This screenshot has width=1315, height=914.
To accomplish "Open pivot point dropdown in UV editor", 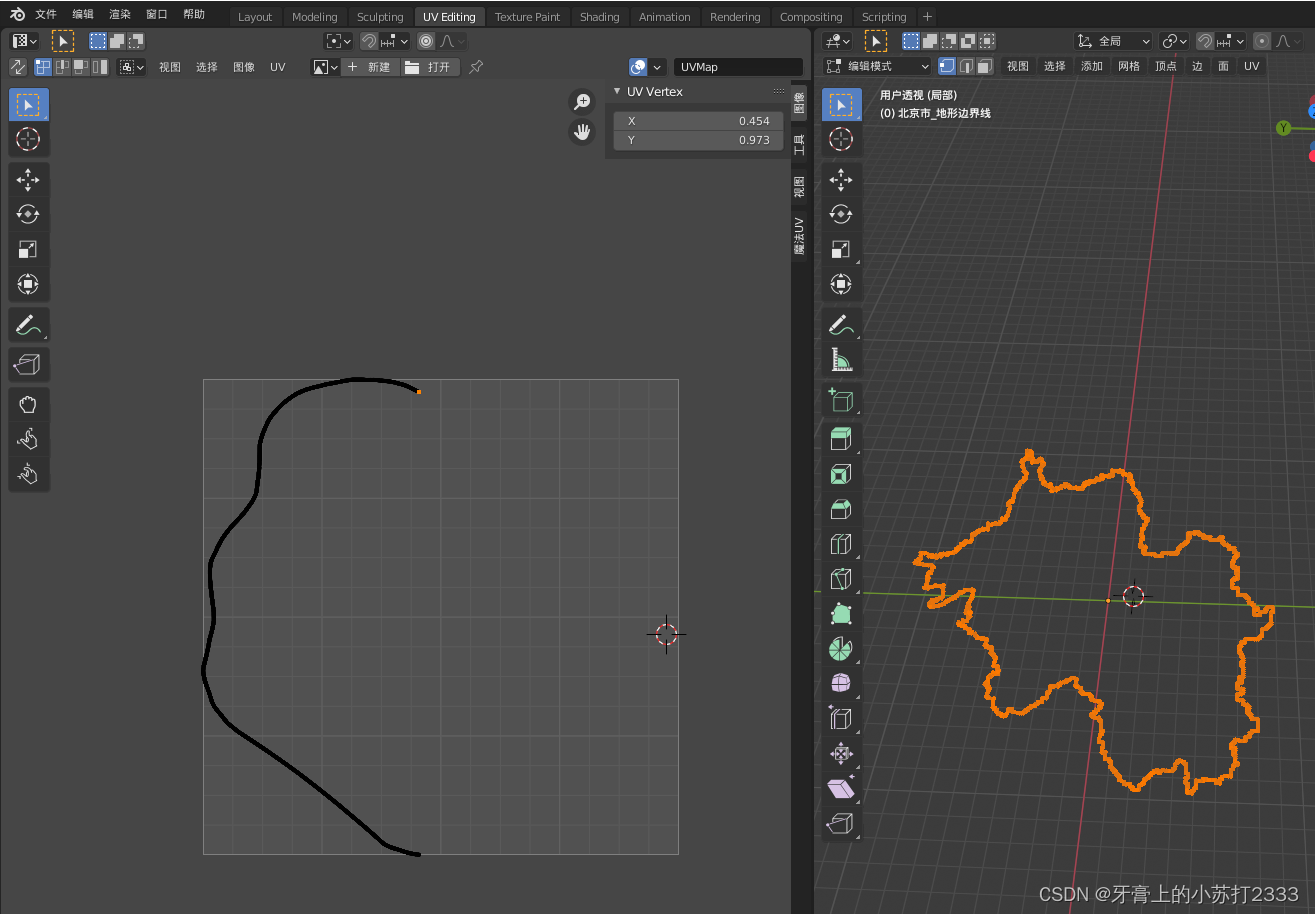I will [339, 41].
